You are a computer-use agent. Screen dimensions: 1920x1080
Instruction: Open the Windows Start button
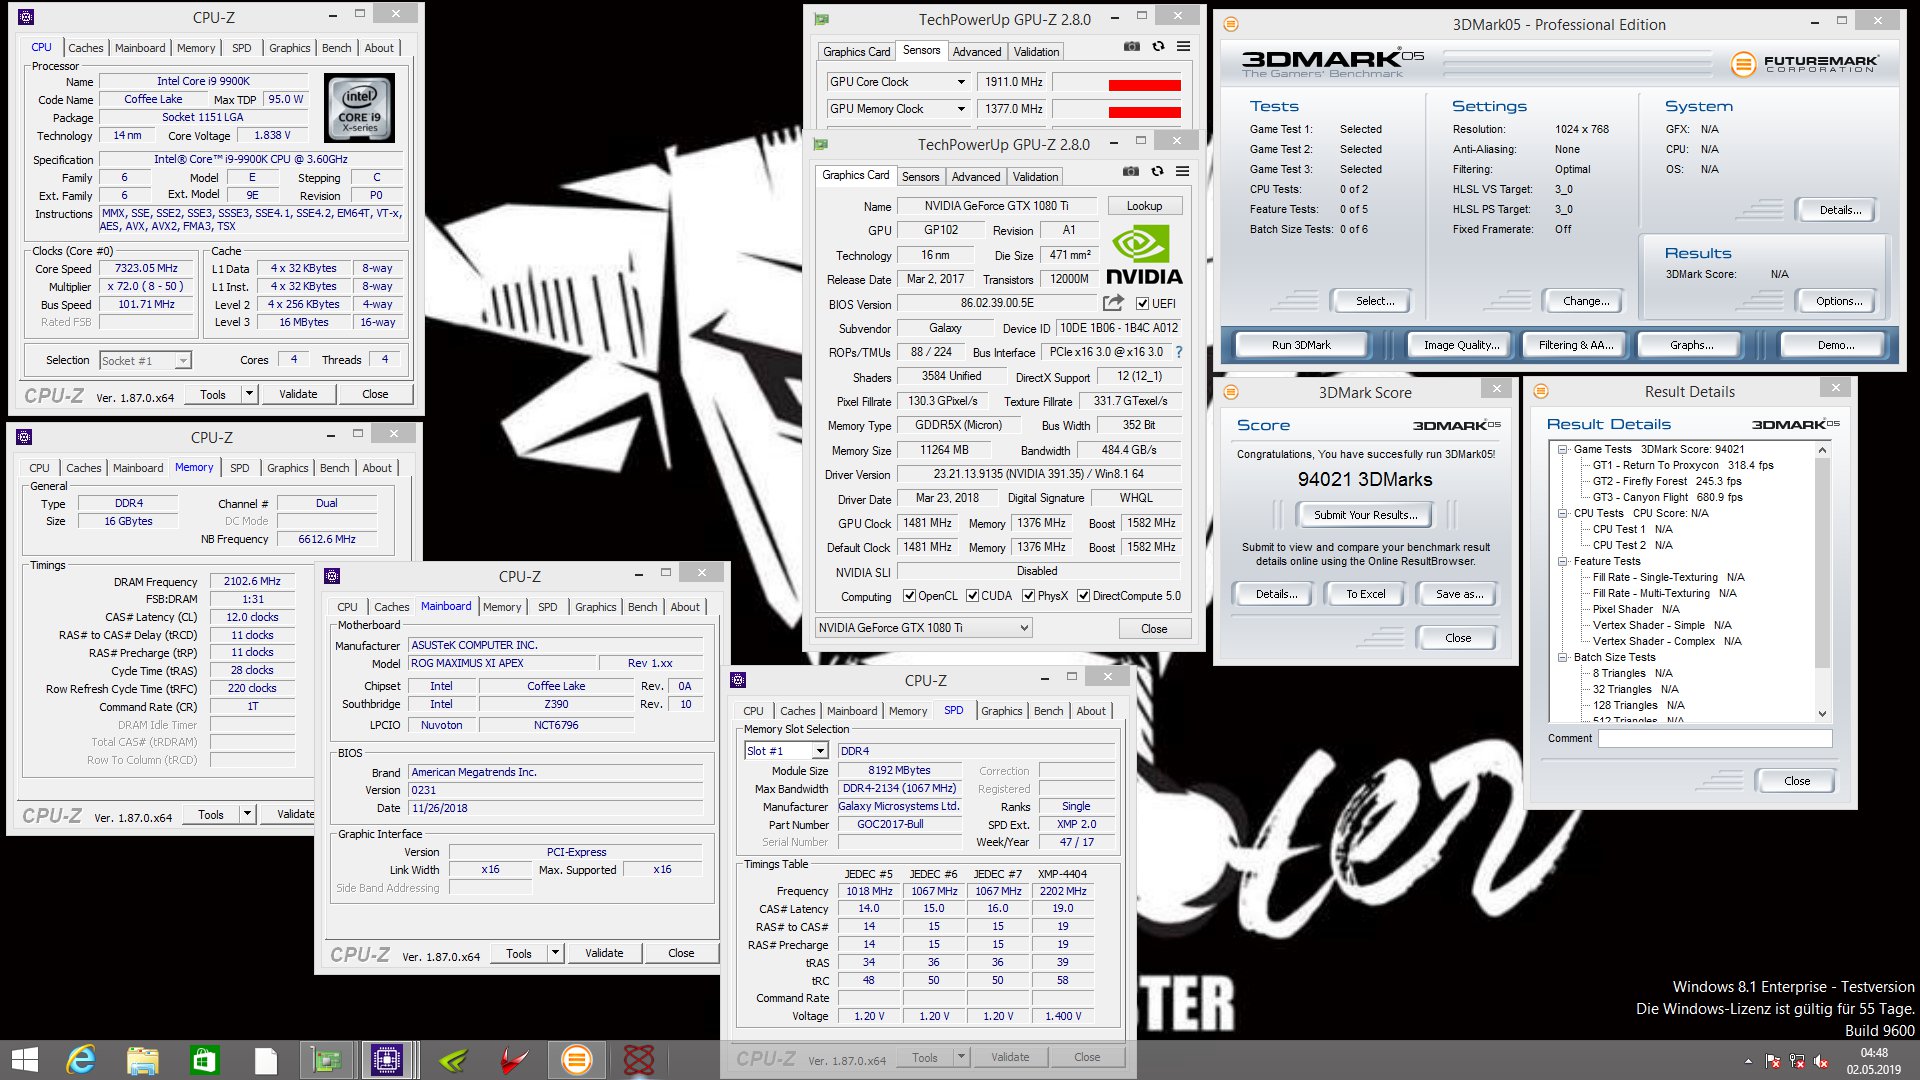coord(25,1060)
